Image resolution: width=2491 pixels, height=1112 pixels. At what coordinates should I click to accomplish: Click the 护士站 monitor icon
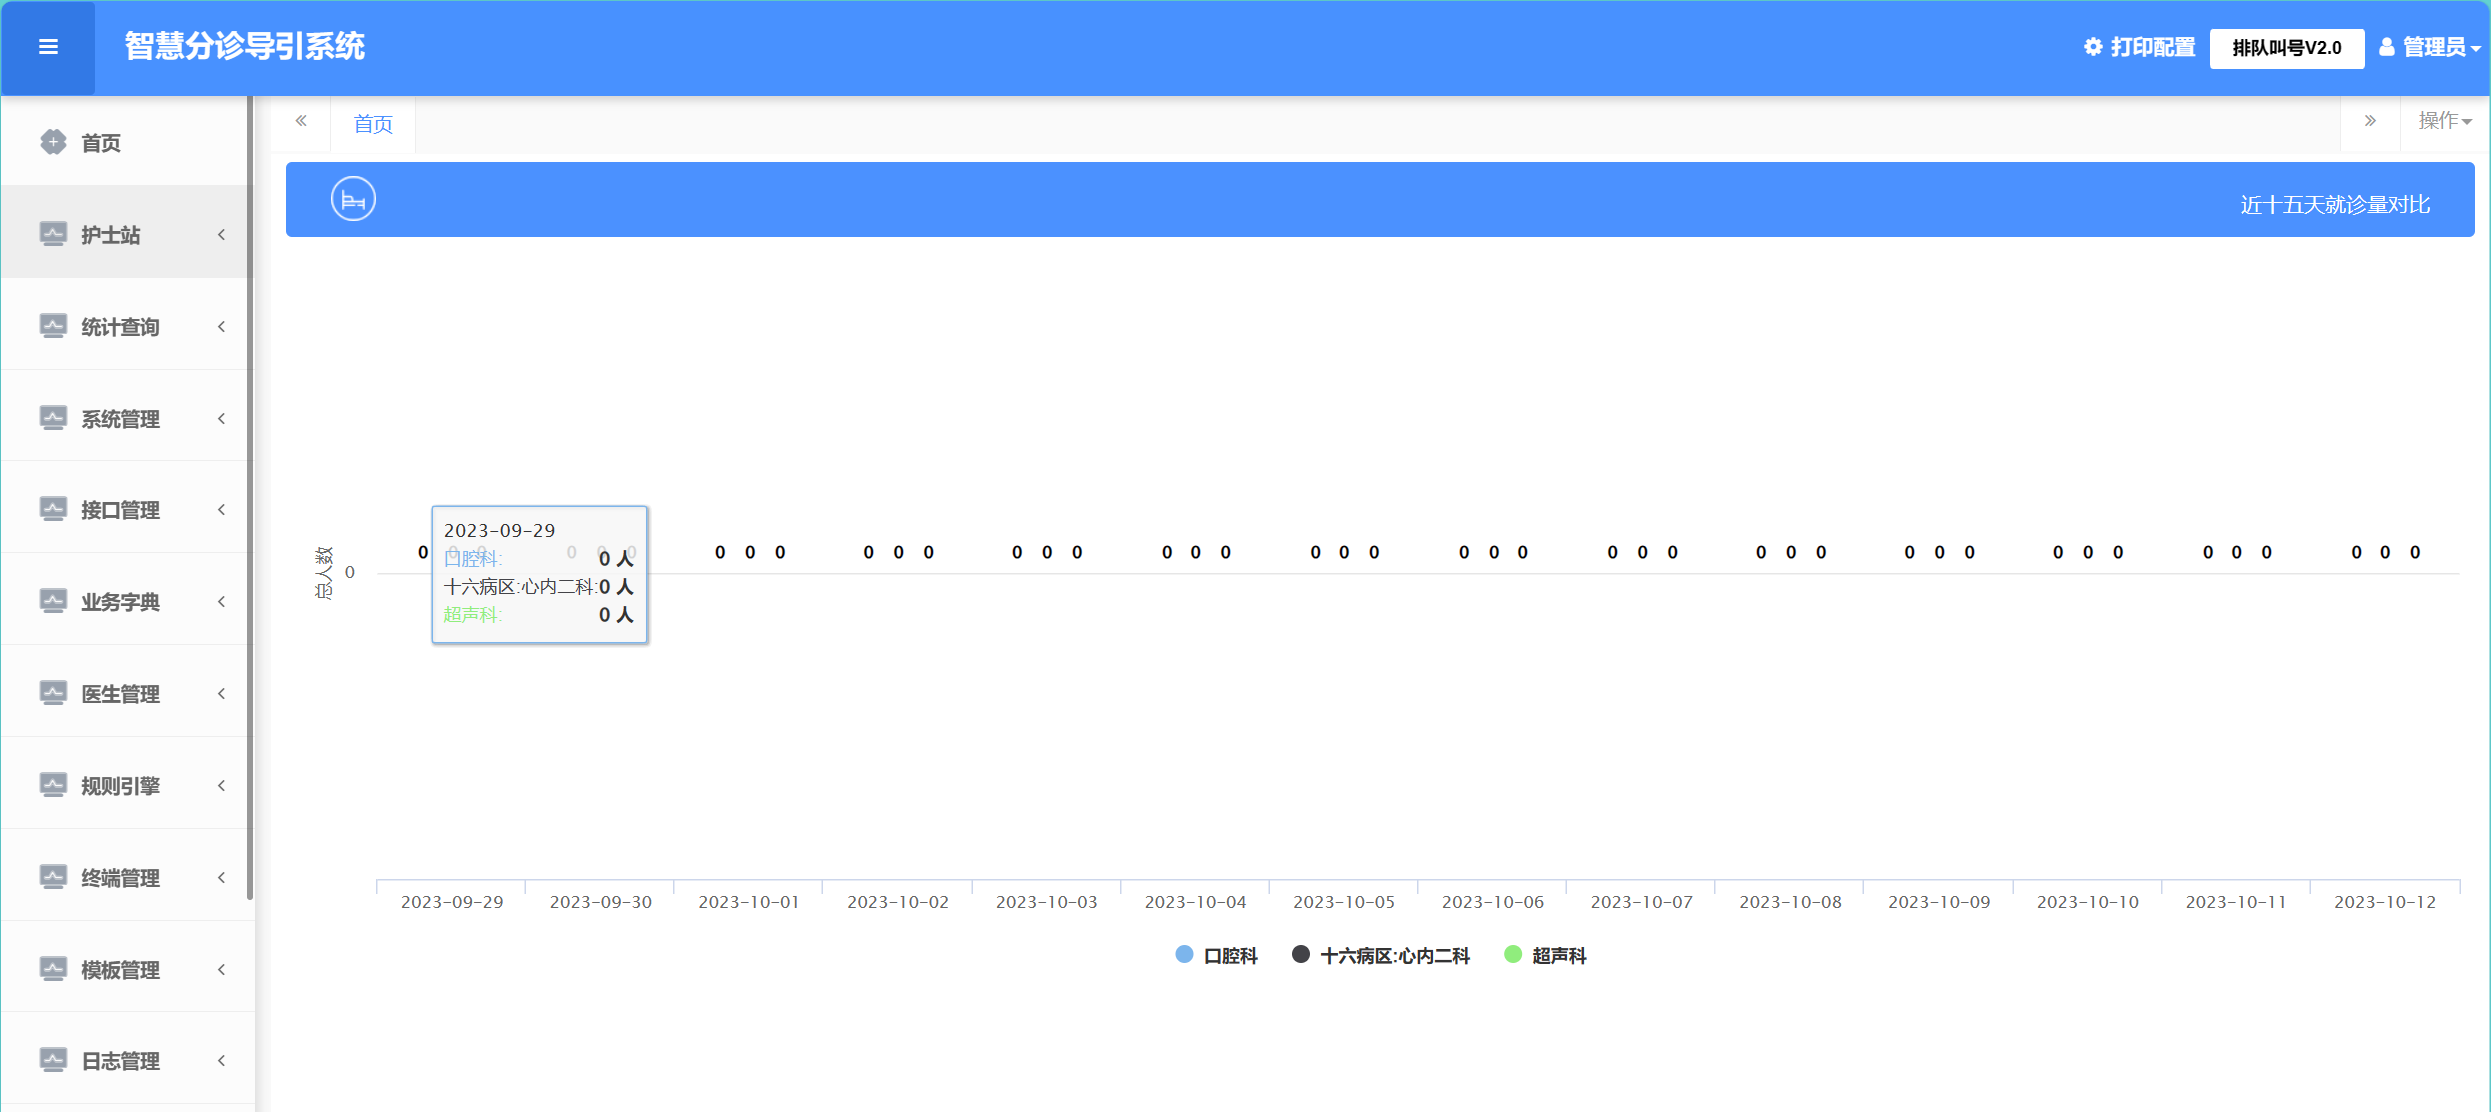(x=53, y=234)
